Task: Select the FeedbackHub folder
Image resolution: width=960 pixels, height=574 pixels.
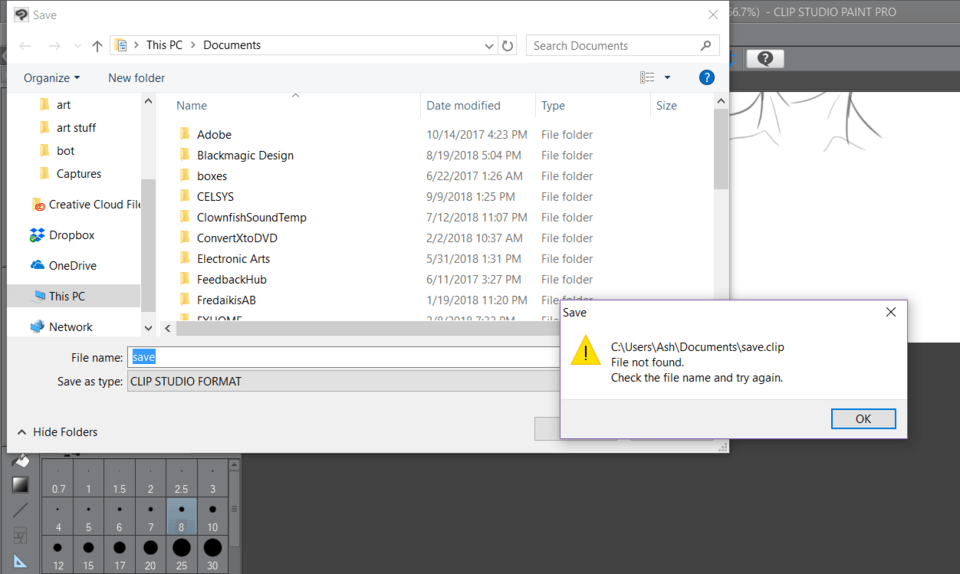Action: pyautogui.click(x=231, y=280)
